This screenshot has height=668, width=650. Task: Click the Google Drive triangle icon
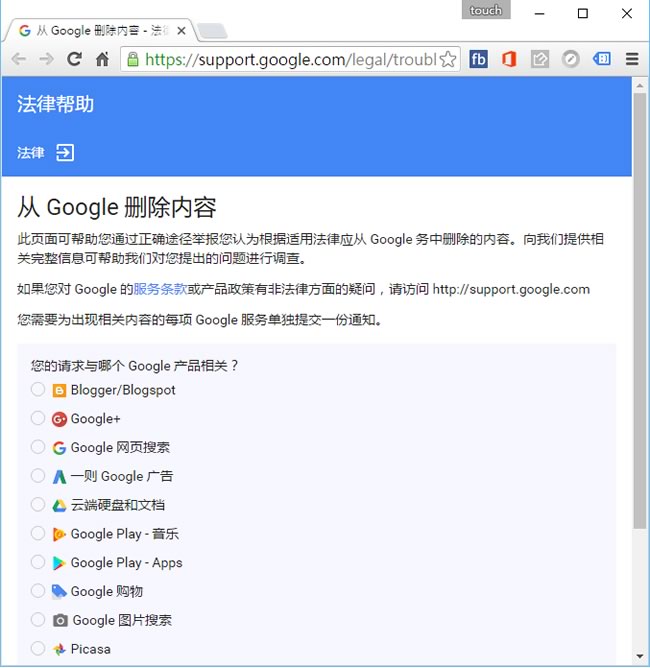pos(59,506)
